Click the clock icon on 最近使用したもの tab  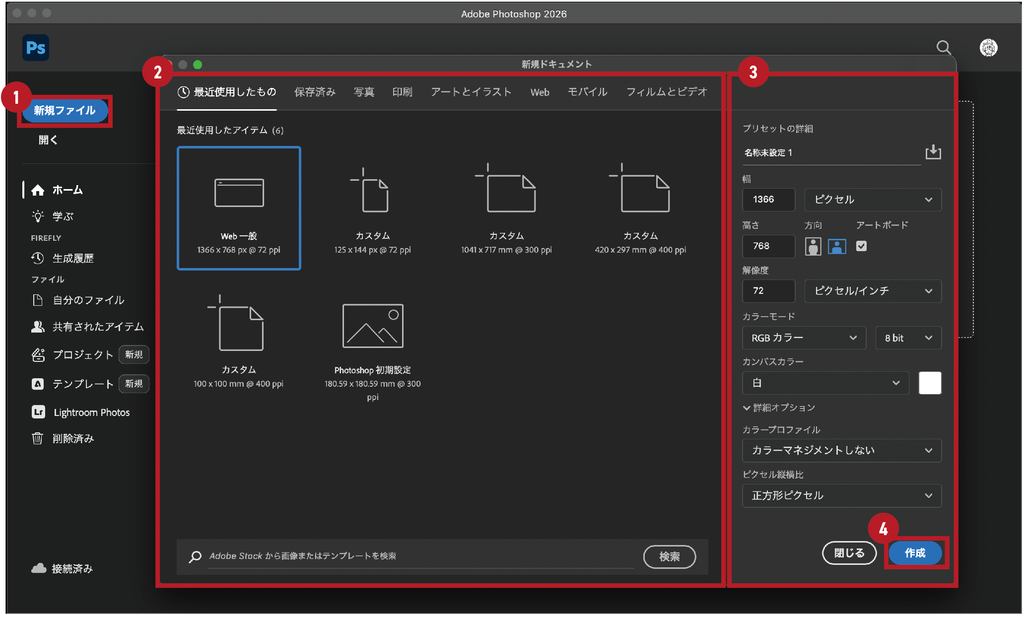pyautogui.click(x=184, y=92)
